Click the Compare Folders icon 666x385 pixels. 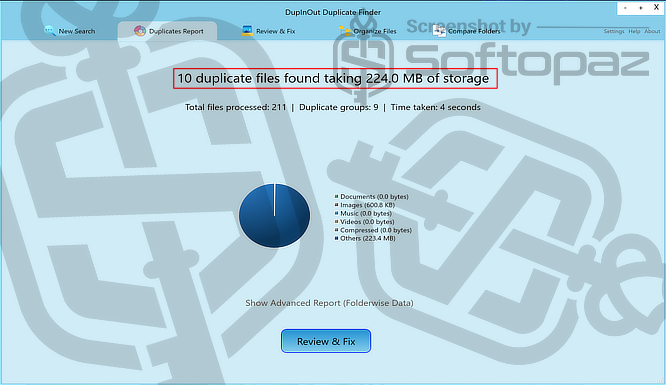439,31
